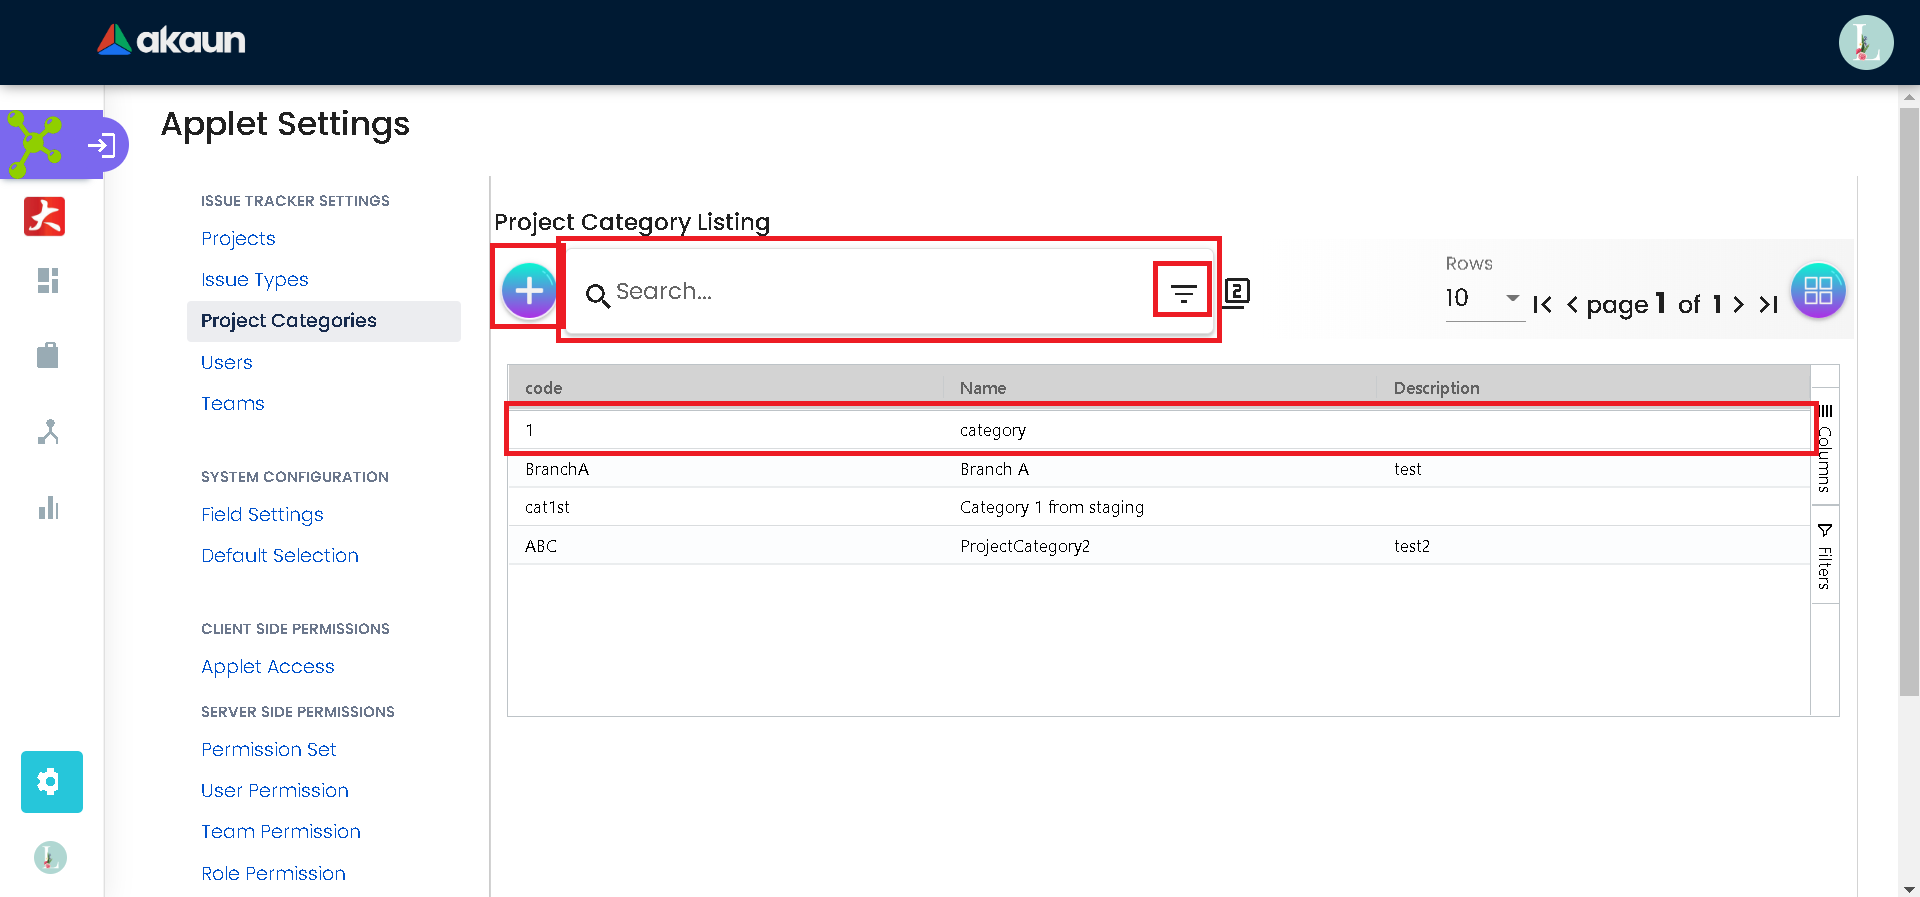Open Default Selection settings
Image resolution: width=1920 pixels, height=897 pixels.
(x=280, y=556)
